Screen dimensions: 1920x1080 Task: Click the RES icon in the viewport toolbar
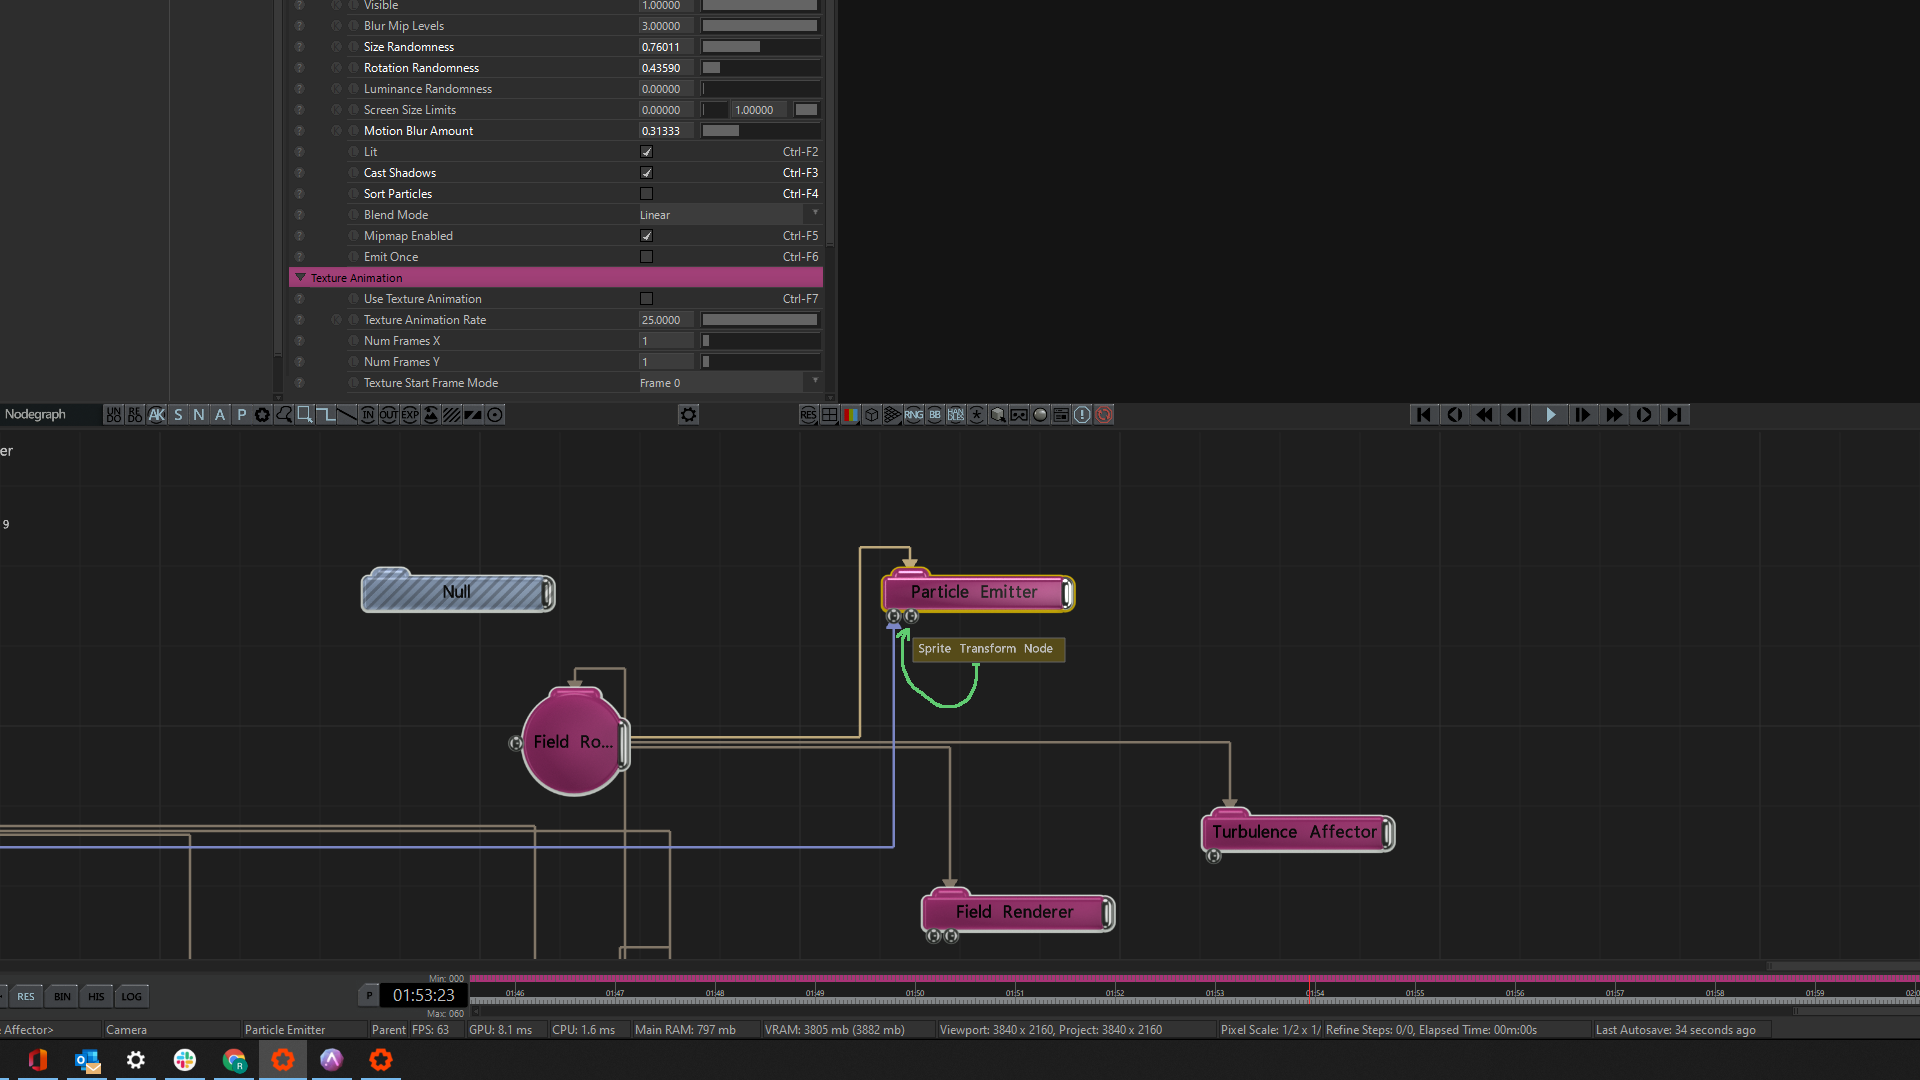[x=808, y=415]
